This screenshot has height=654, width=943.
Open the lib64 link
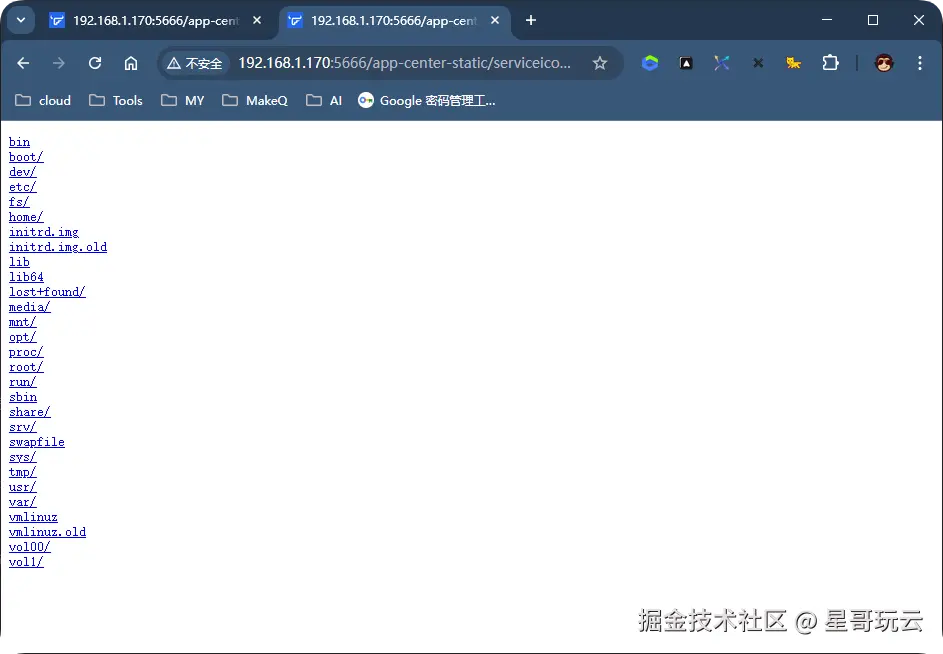[x=26, y=277]
